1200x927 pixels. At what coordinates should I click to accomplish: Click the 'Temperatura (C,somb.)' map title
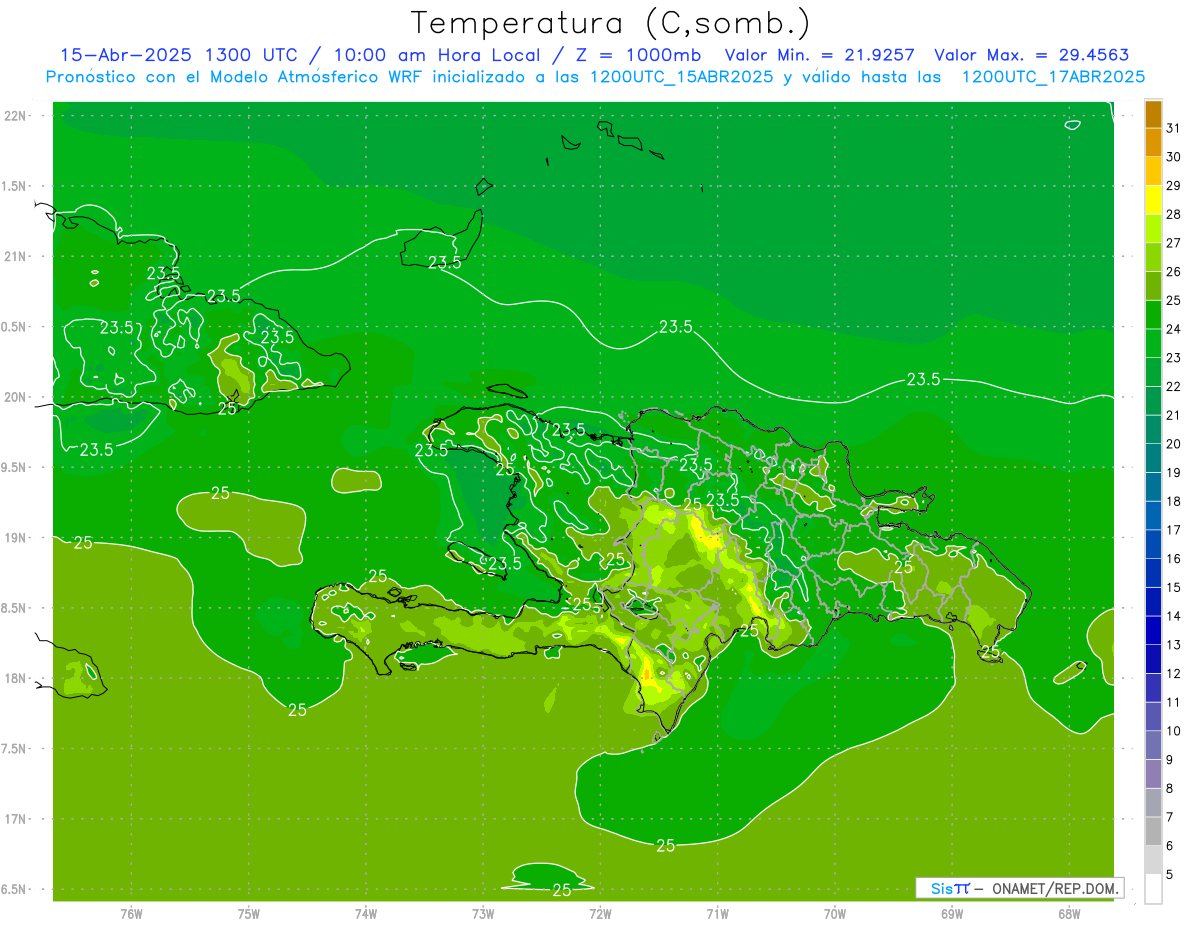pos(610,23)
